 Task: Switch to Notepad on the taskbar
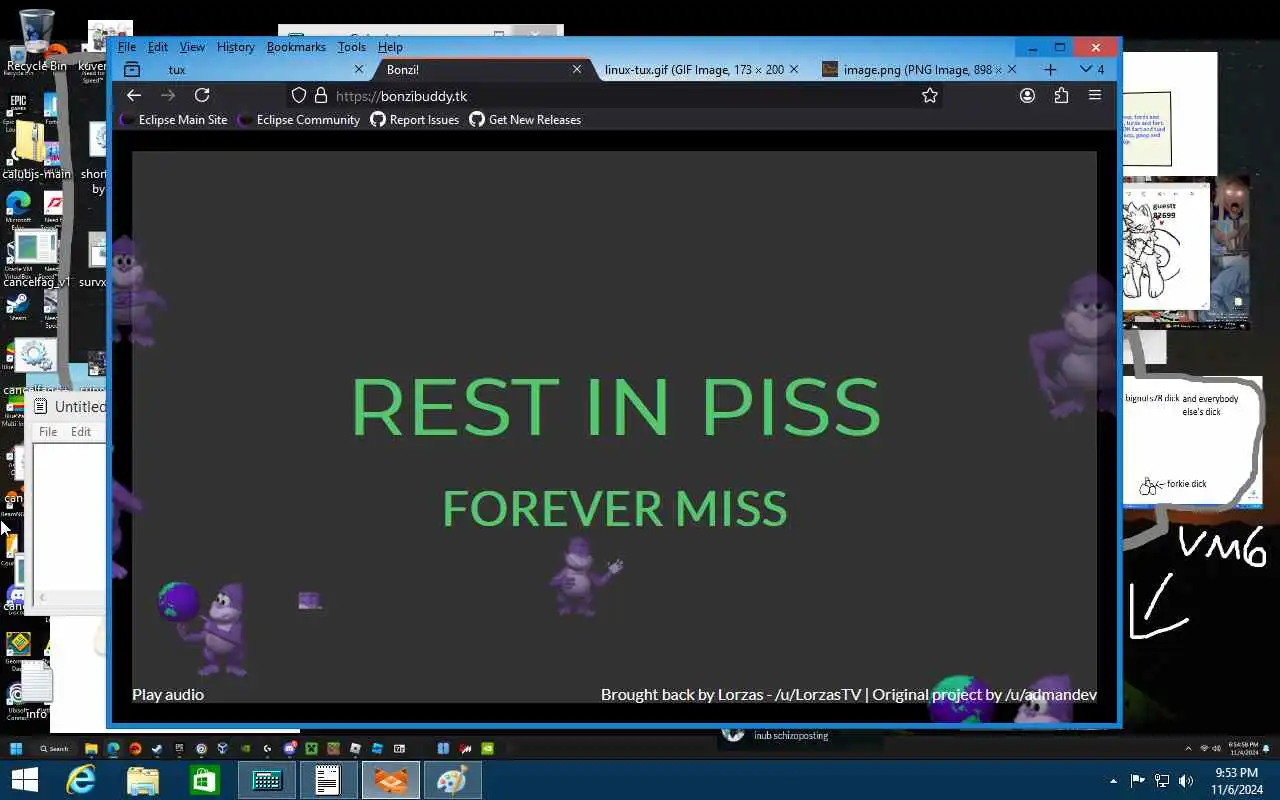tap(328, 780)
